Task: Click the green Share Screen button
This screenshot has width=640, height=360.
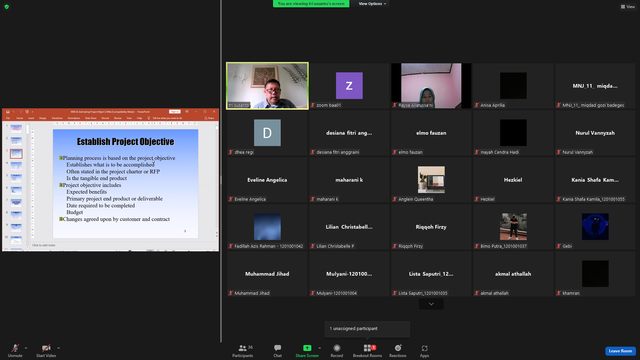Action: point(307,350)
